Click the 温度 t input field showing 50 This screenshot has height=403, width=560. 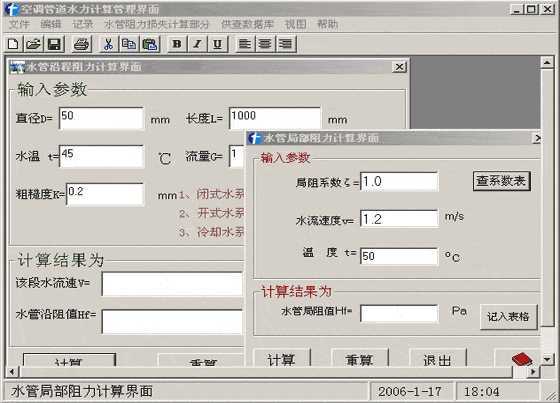click(x=399, y=257)
